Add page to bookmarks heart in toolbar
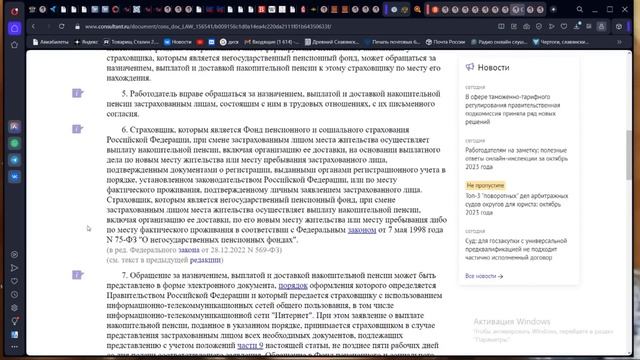This screenshot has width=640, height=360. pos(564,27)
